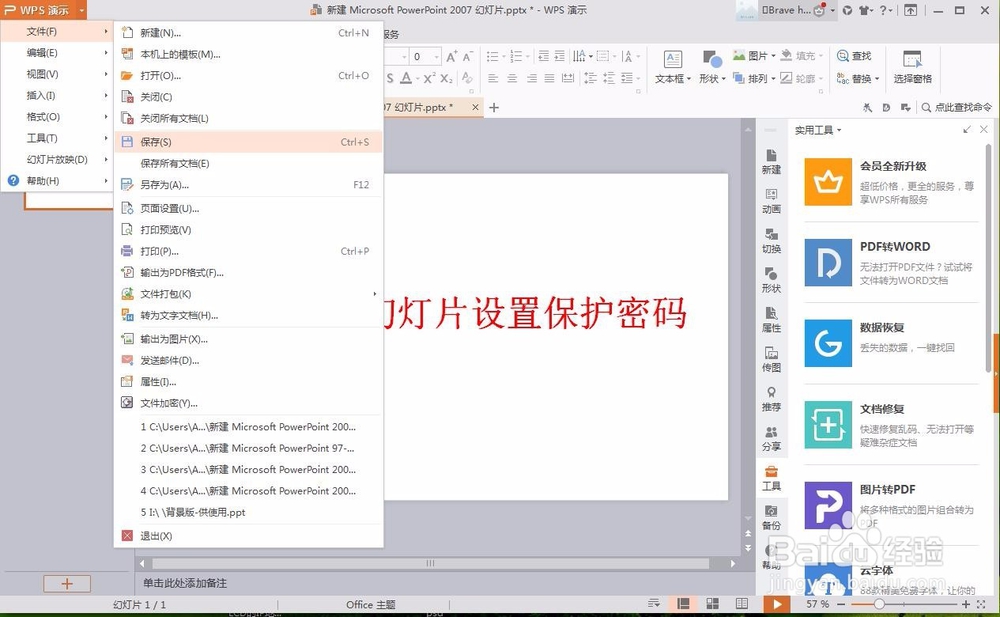Expand the View (视图) submenu

57,74
